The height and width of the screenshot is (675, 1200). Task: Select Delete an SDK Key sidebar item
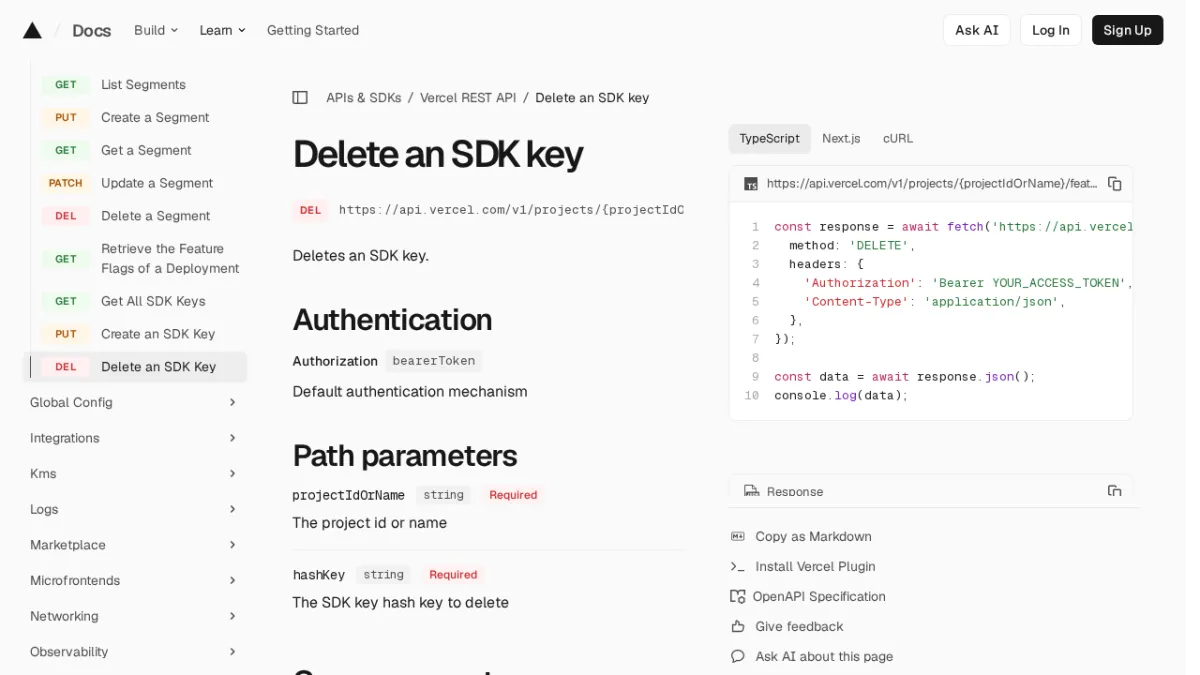135,367
